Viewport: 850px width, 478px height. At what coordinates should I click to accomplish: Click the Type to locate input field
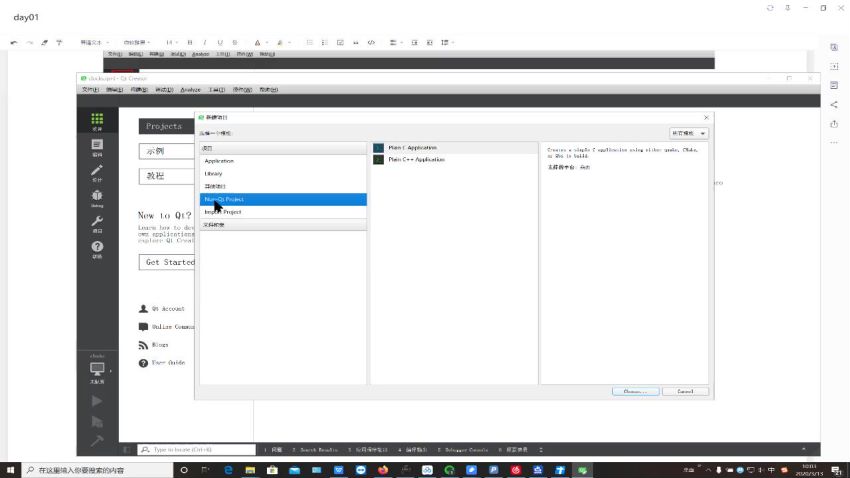point(197,450)
